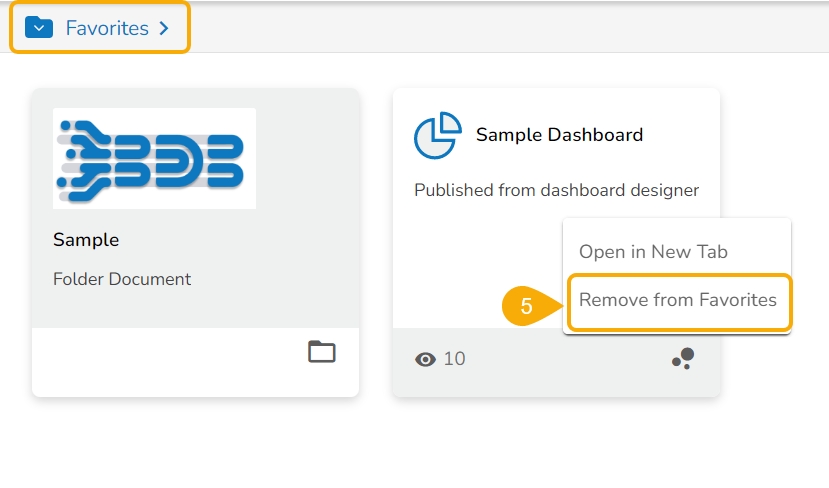Click the orange step 5 marker
The image size is (829, 488).
(526, 307)
